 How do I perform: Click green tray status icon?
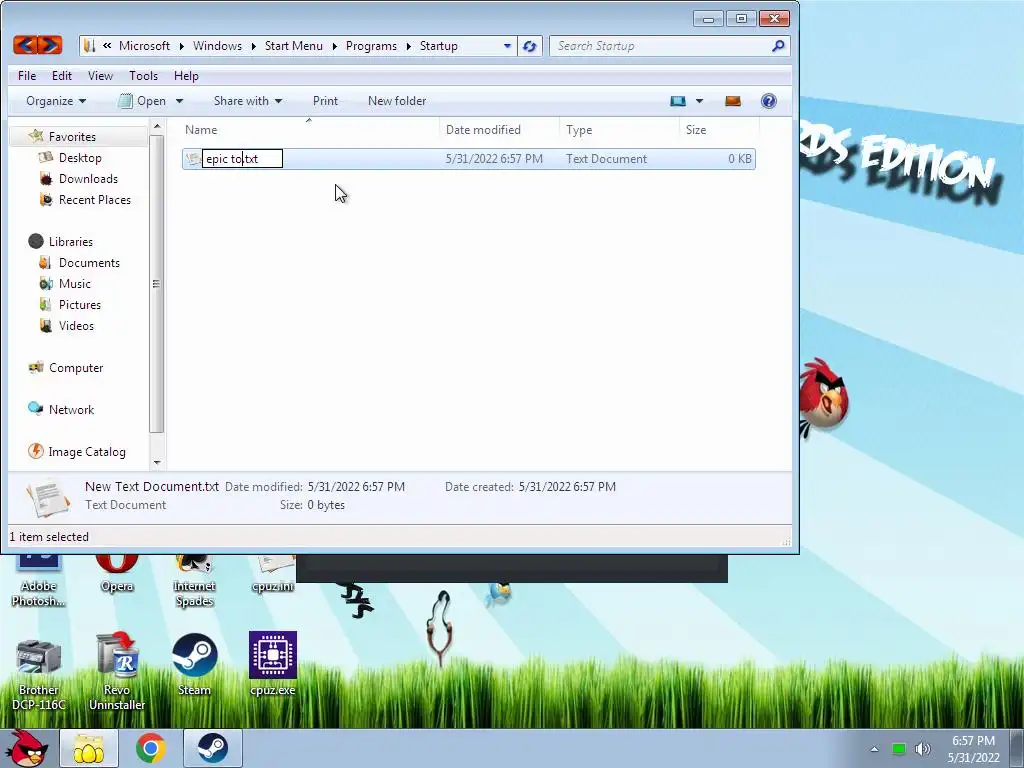tap(899, 749)
